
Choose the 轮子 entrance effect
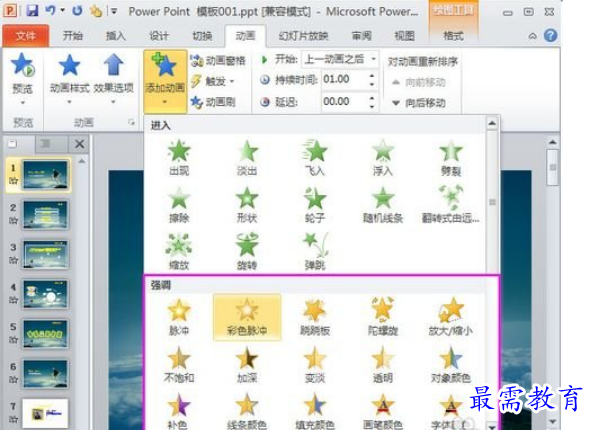pos(315,205)
